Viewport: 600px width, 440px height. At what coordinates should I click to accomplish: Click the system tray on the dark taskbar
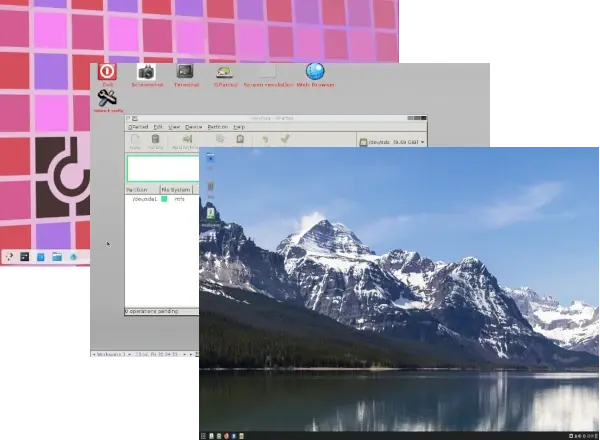[x=583, y=436]
